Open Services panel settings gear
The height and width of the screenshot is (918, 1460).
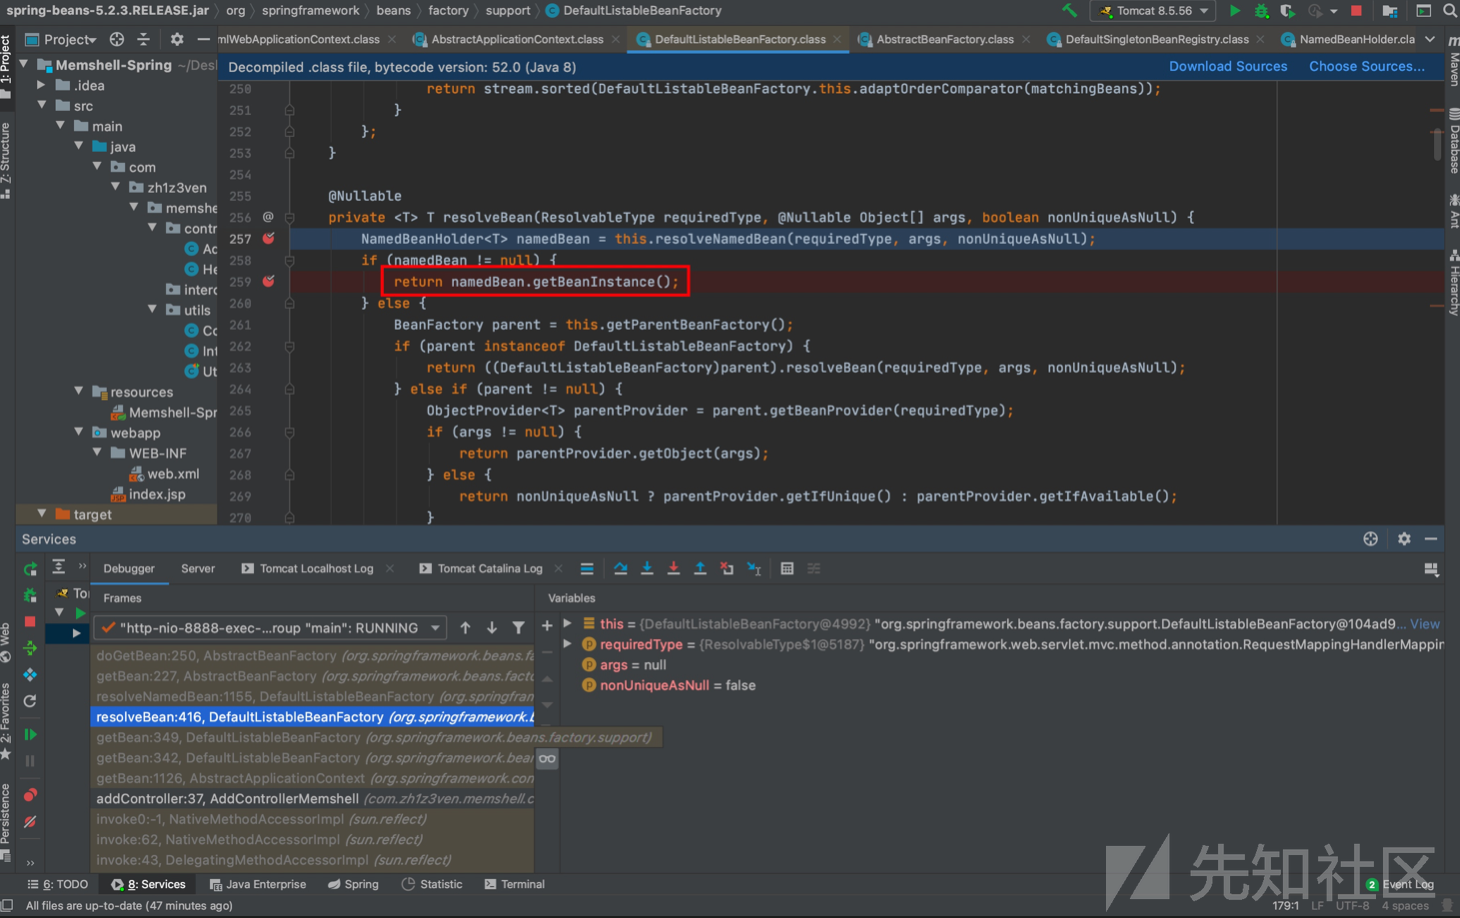(x=1404, y=538)
